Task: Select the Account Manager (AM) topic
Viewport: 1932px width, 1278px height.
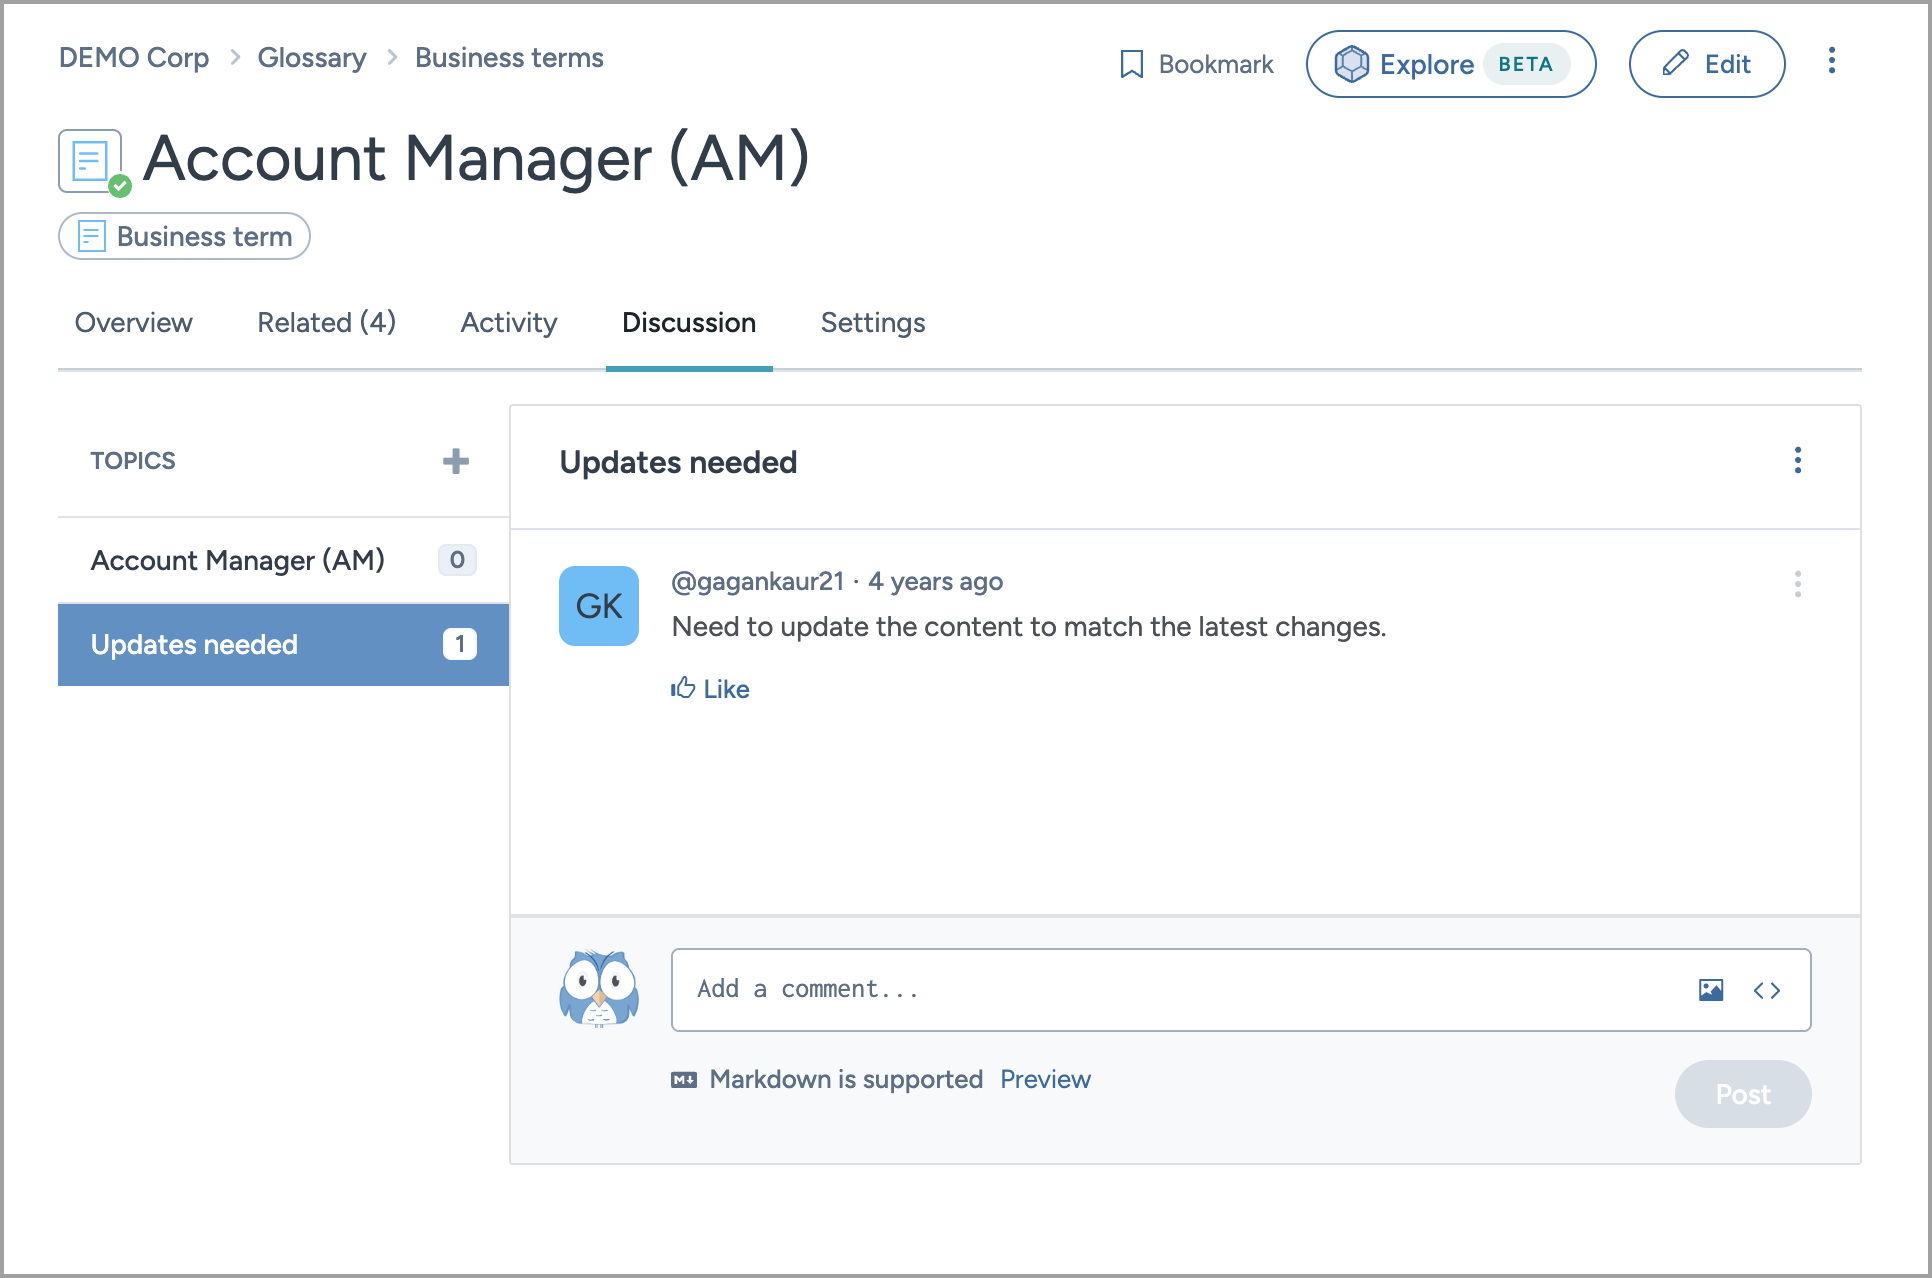Action: (x=238, y=560)
